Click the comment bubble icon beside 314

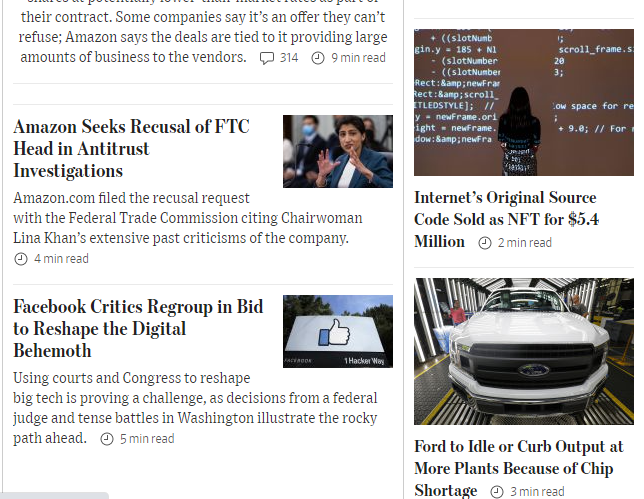tap(266, 58)
